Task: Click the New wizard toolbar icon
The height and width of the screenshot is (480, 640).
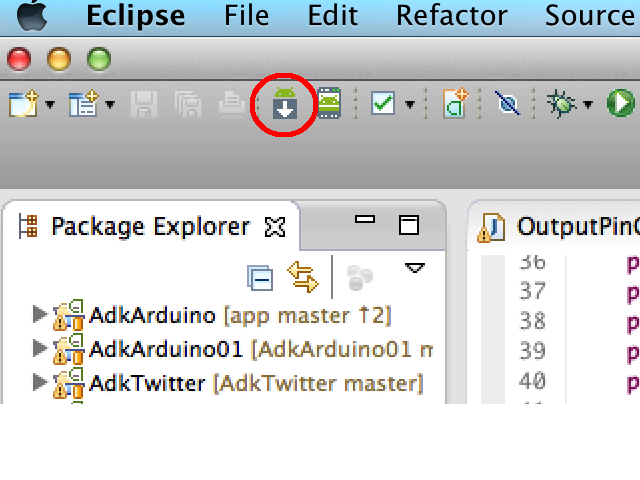Action: pos(22,103)
